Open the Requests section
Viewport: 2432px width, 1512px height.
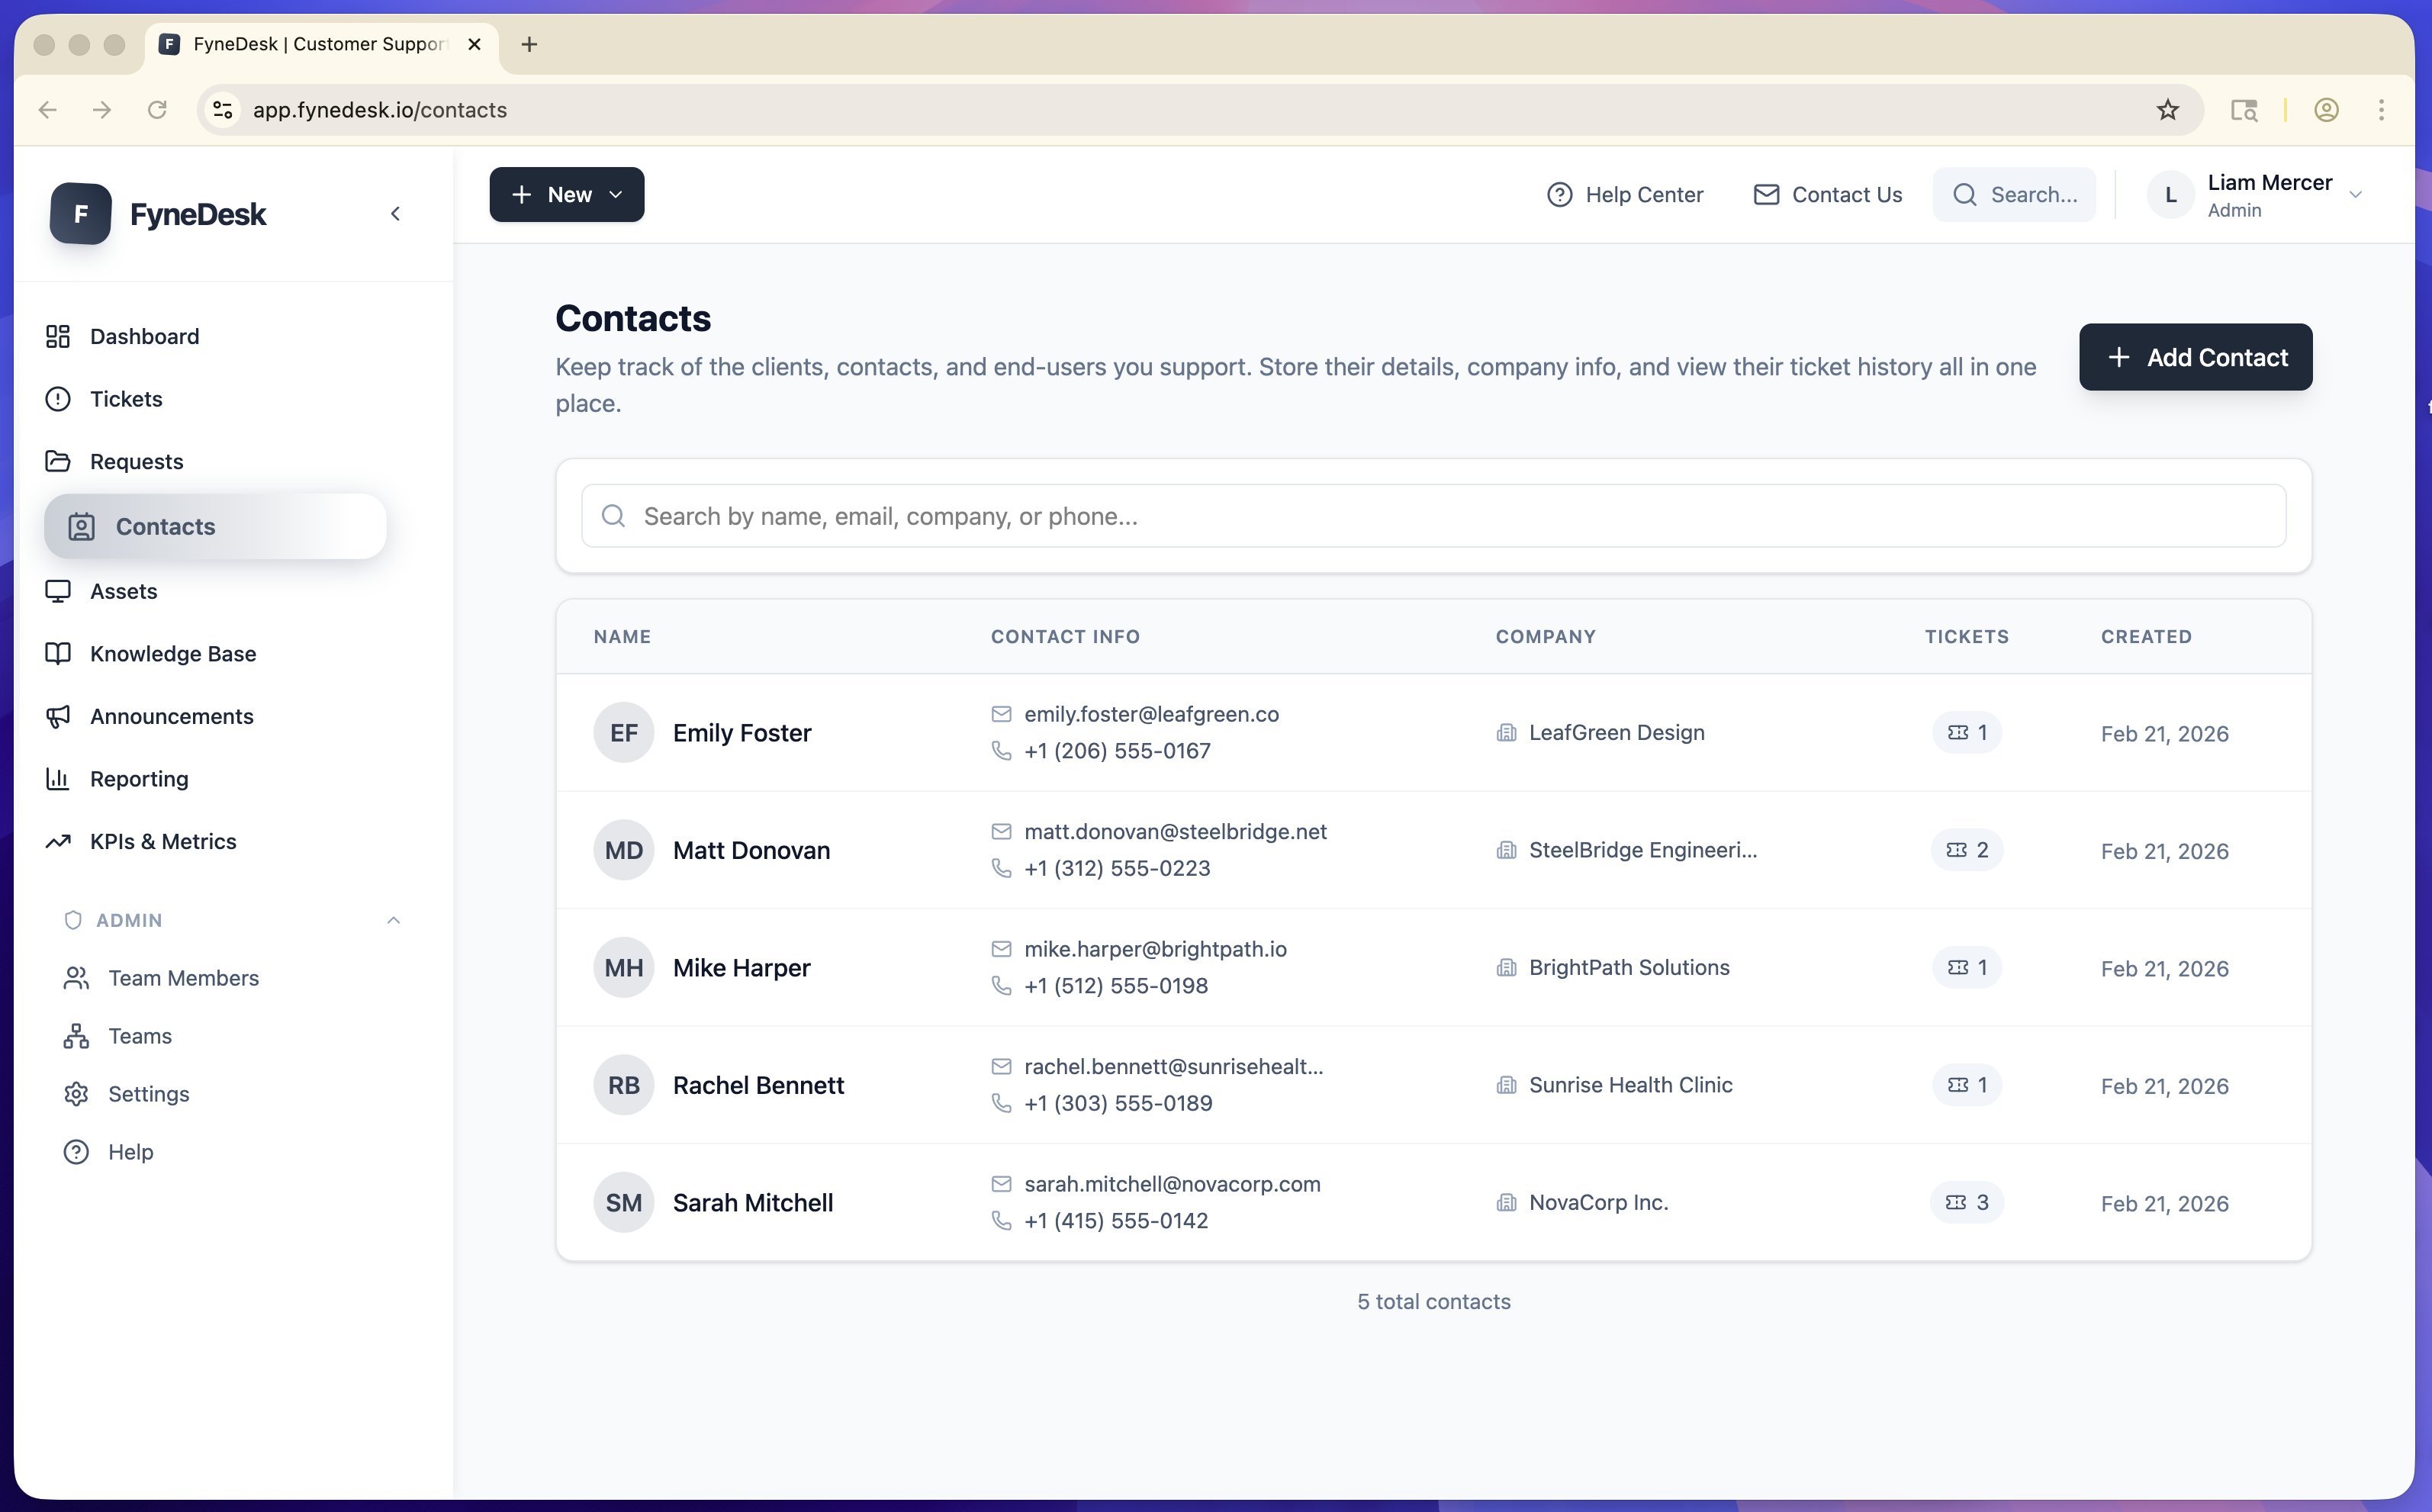[x=137, y=461]
